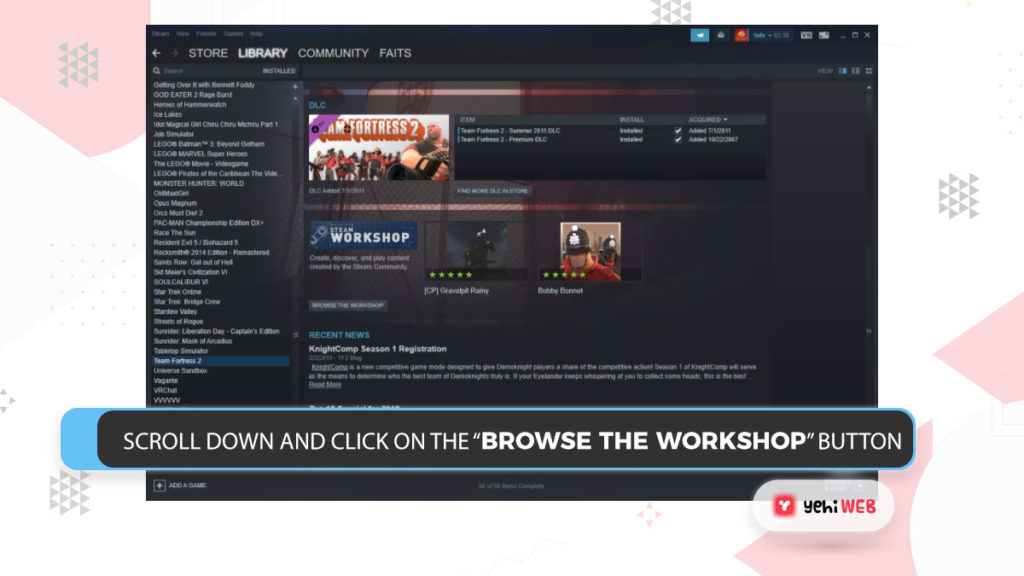This screenshot has width=1024, height=576.
Task: Click the back arrow navigation icon
Action: click(x=156, y=53)
